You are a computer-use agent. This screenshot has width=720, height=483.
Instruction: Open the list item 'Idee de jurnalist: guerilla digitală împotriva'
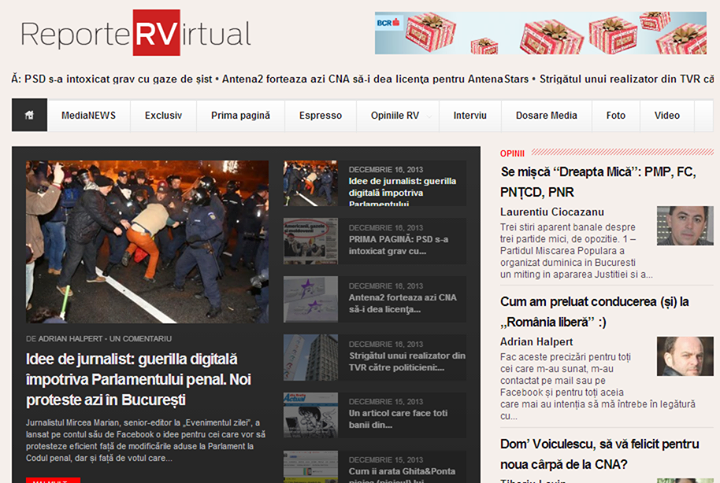[x=402, y=192]
